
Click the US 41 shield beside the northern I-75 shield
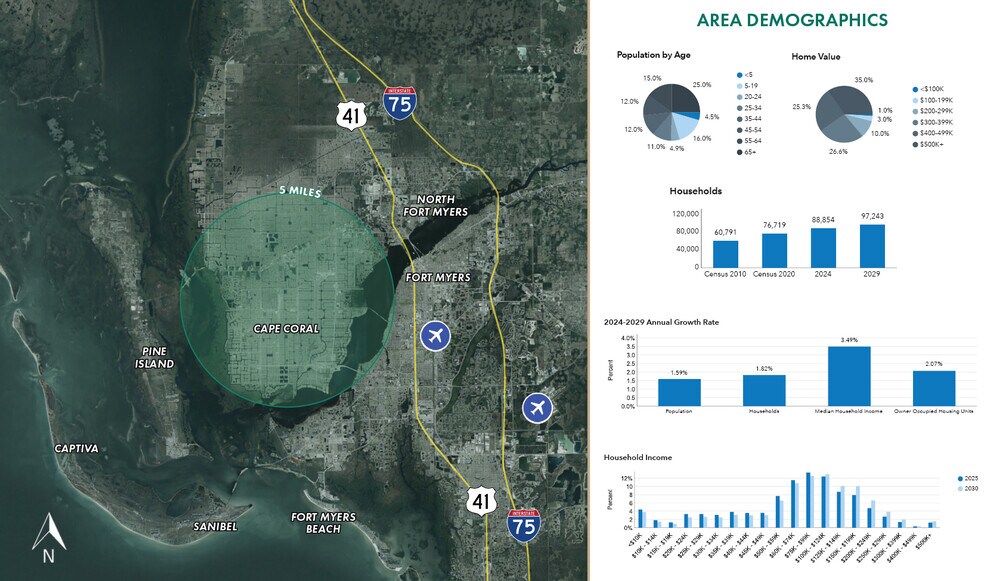point(351,115)
